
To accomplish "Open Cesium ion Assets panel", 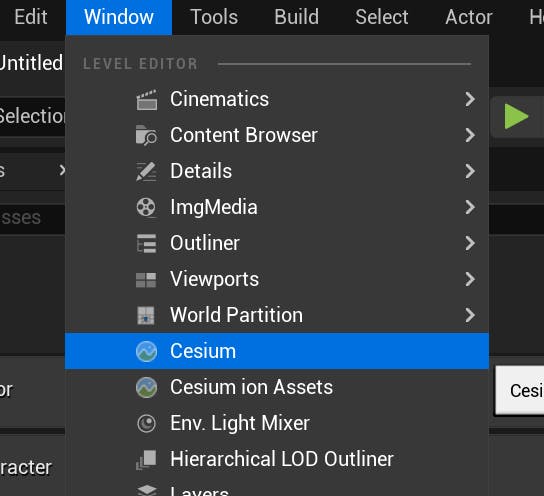I will click(277, 387).
